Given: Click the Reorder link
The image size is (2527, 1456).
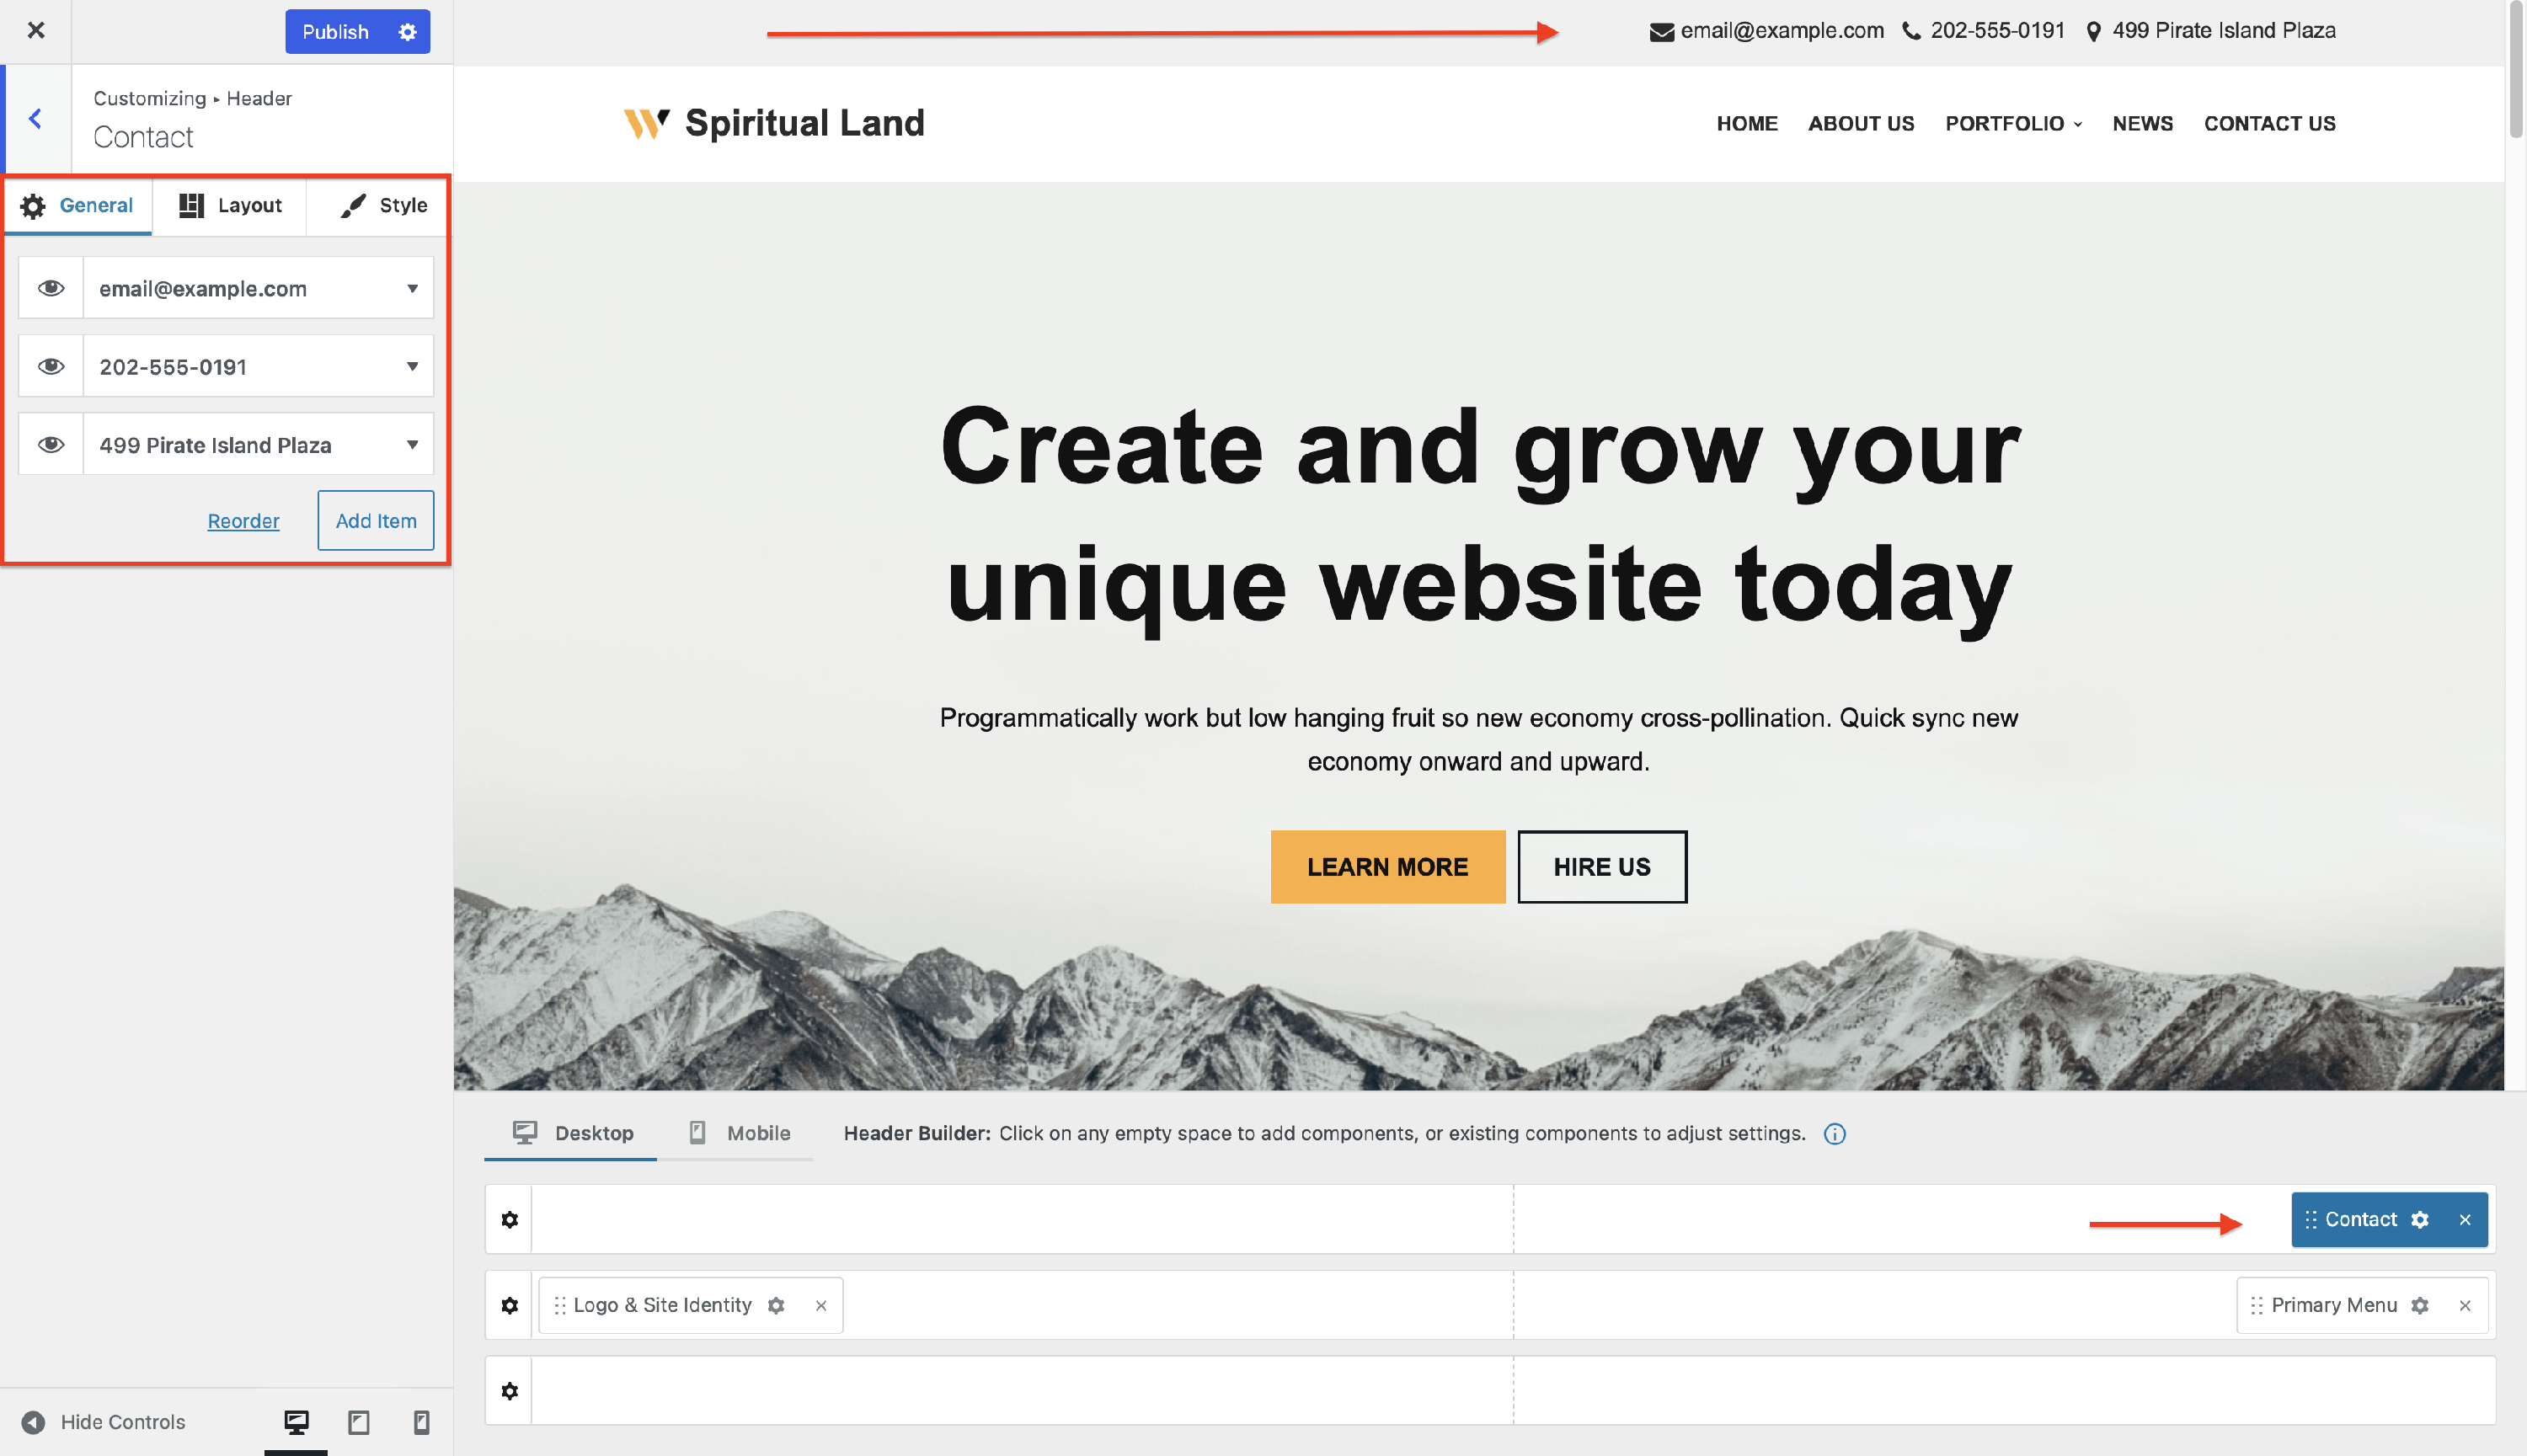Looking at the screenshot, I should (243, 521).
